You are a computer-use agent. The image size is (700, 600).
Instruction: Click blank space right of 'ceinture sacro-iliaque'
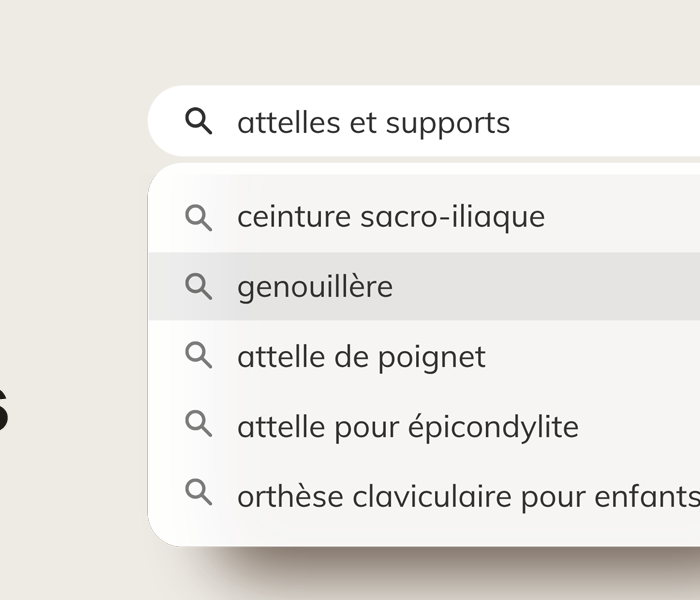(623, 217)
